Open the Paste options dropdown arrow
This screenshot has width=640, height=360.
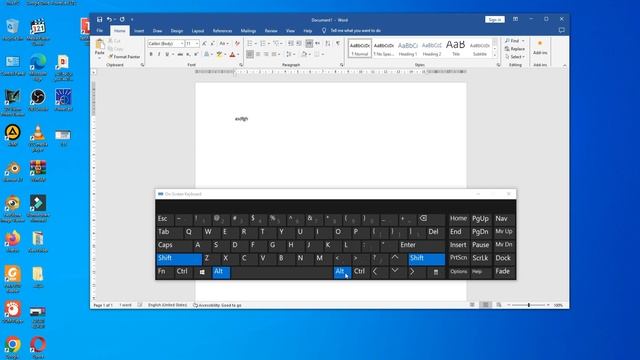point(100,58)
